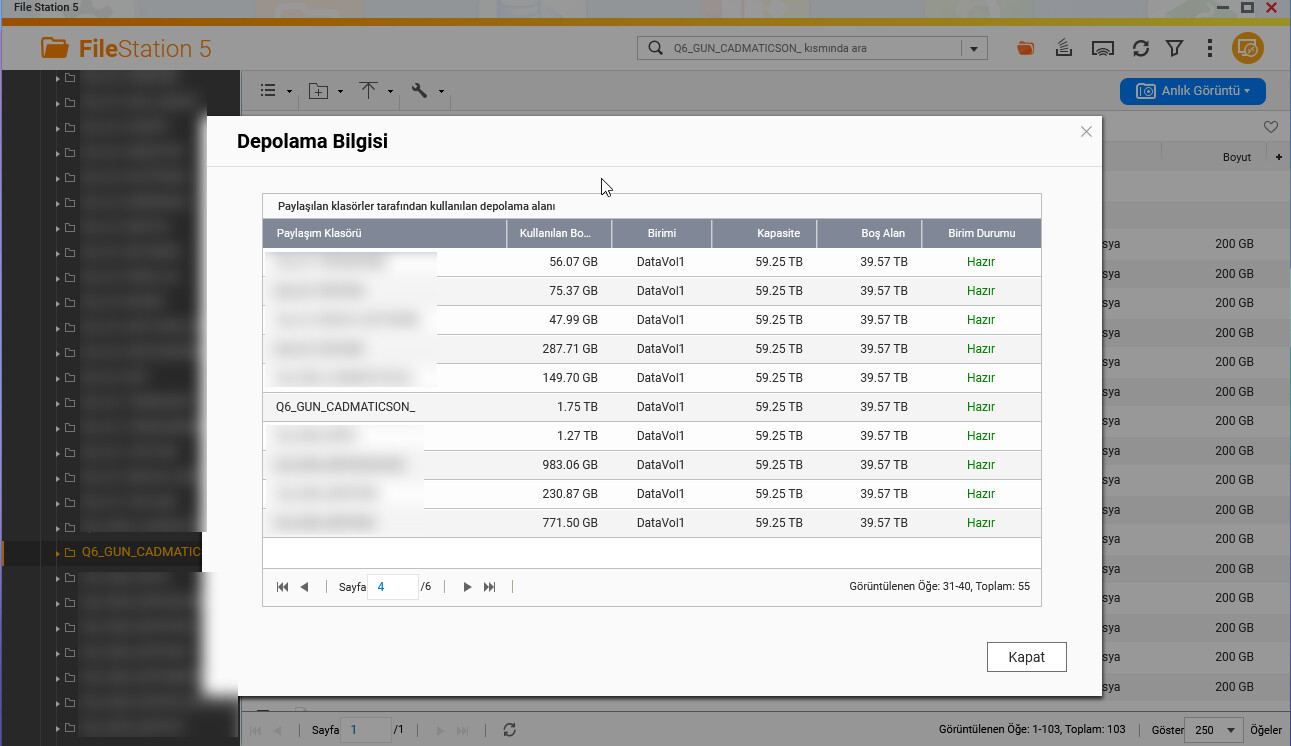1291x746 pixels.
Task: Select the Q6_GUN_CADMATICSON_ row in the storage table
Action: 345,407
